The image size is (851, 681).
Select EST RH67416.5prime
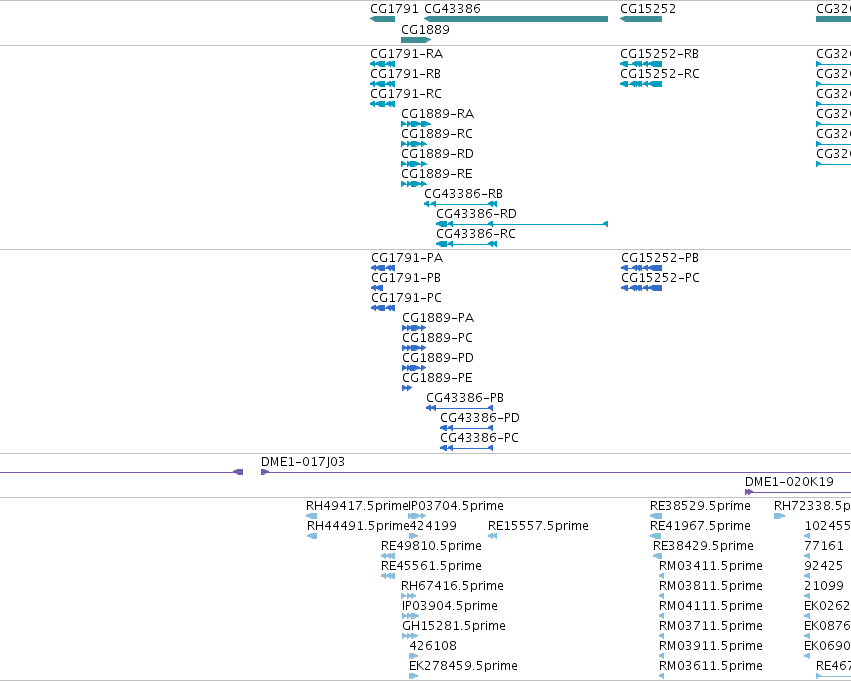452,587
